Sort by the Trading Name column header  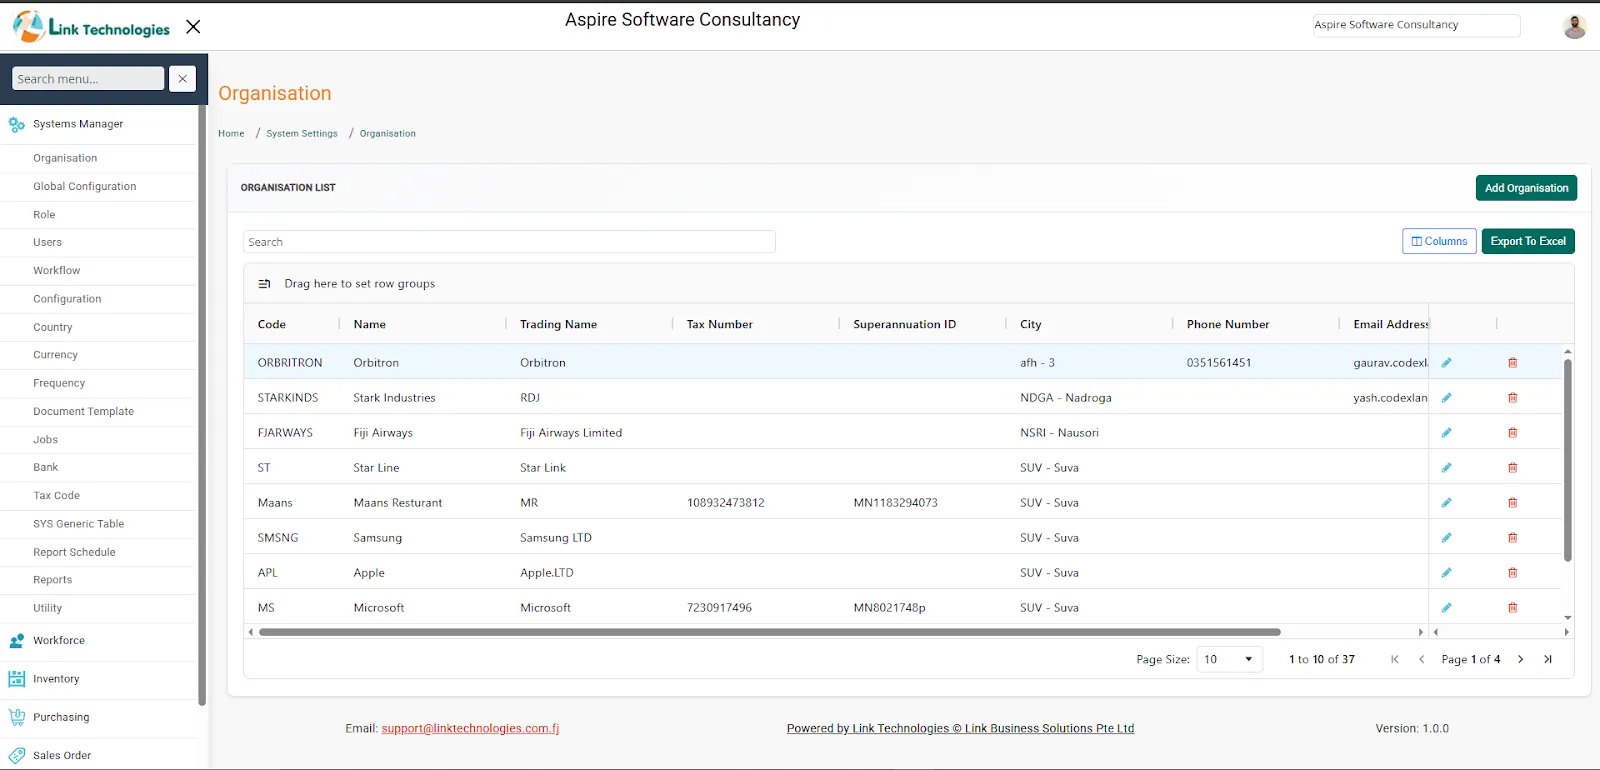558,324
